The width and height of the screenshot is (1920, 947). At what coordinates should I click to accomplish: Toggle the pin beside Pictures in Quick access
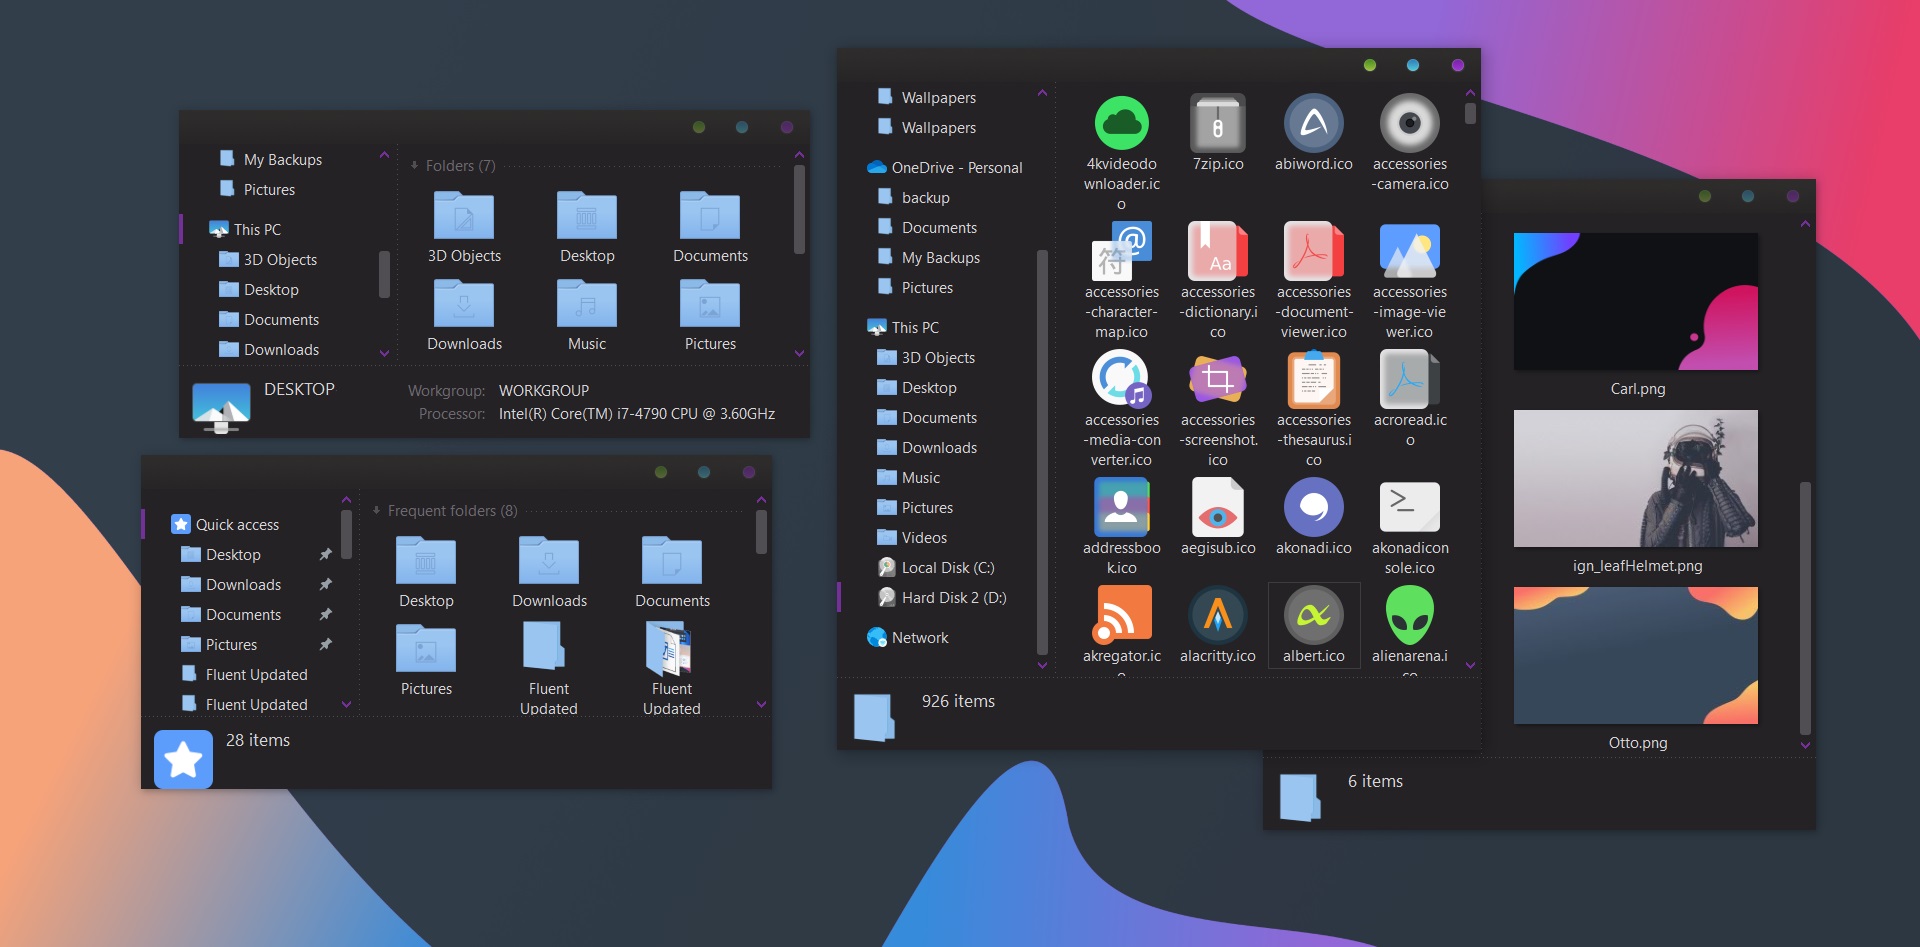point(325,644)
